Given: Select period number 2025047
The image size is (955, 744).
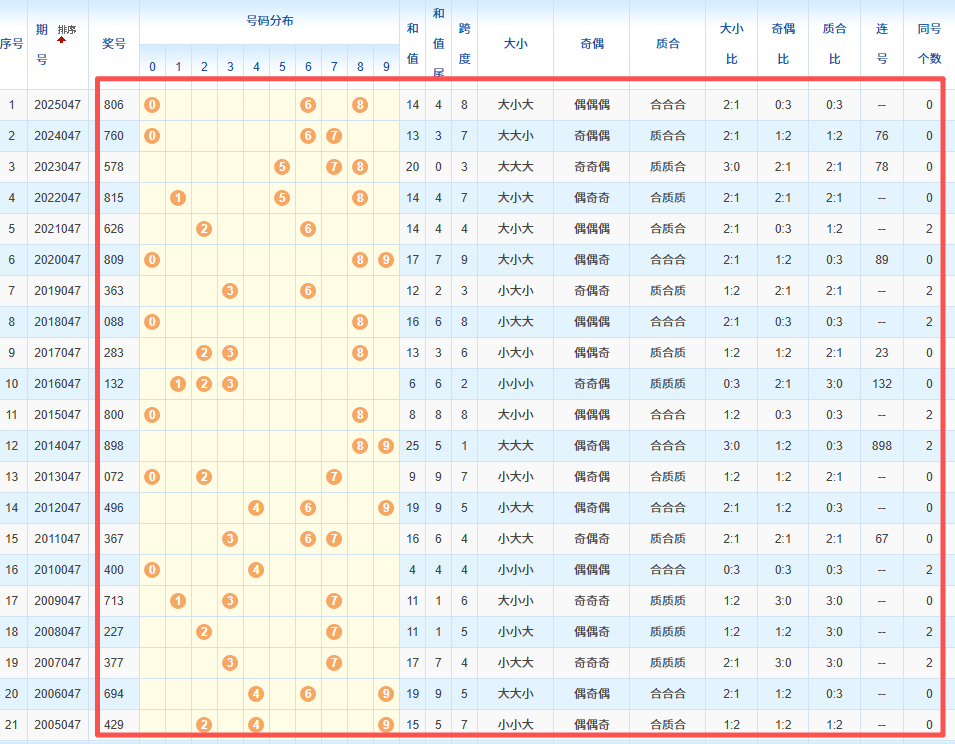Looking at the screenshot, I should tap(57, 105).
